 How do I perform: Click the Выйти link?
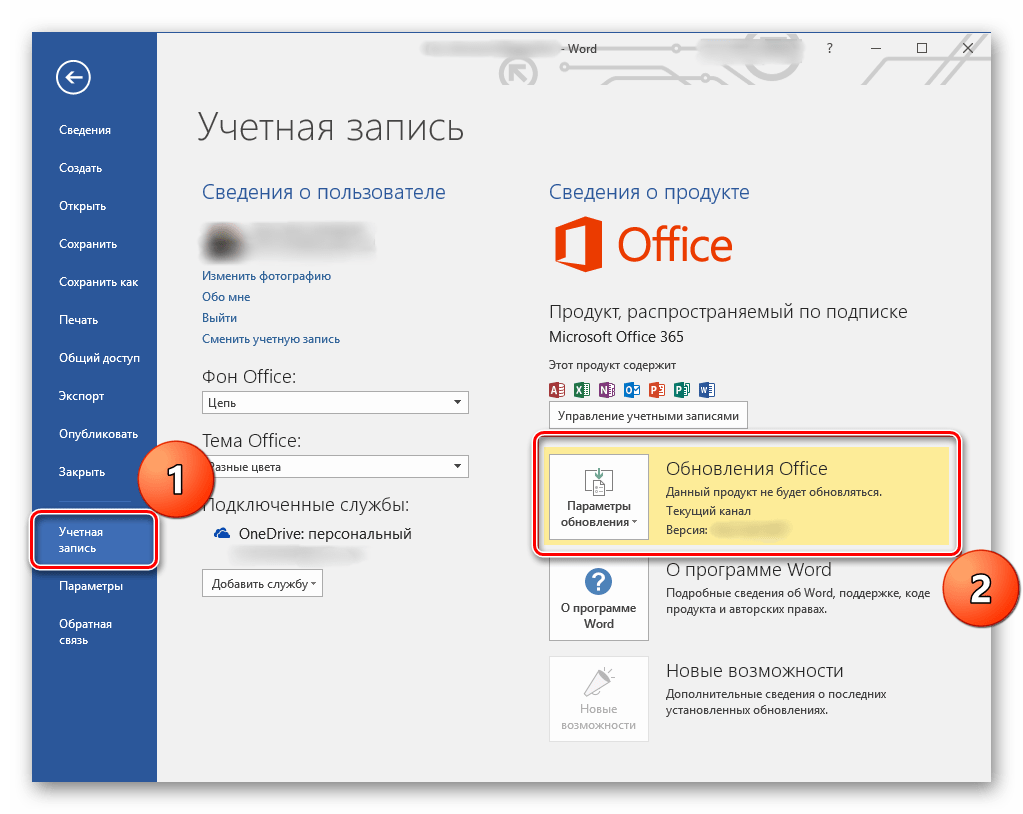pyautogui.click(x=219, y=318)
